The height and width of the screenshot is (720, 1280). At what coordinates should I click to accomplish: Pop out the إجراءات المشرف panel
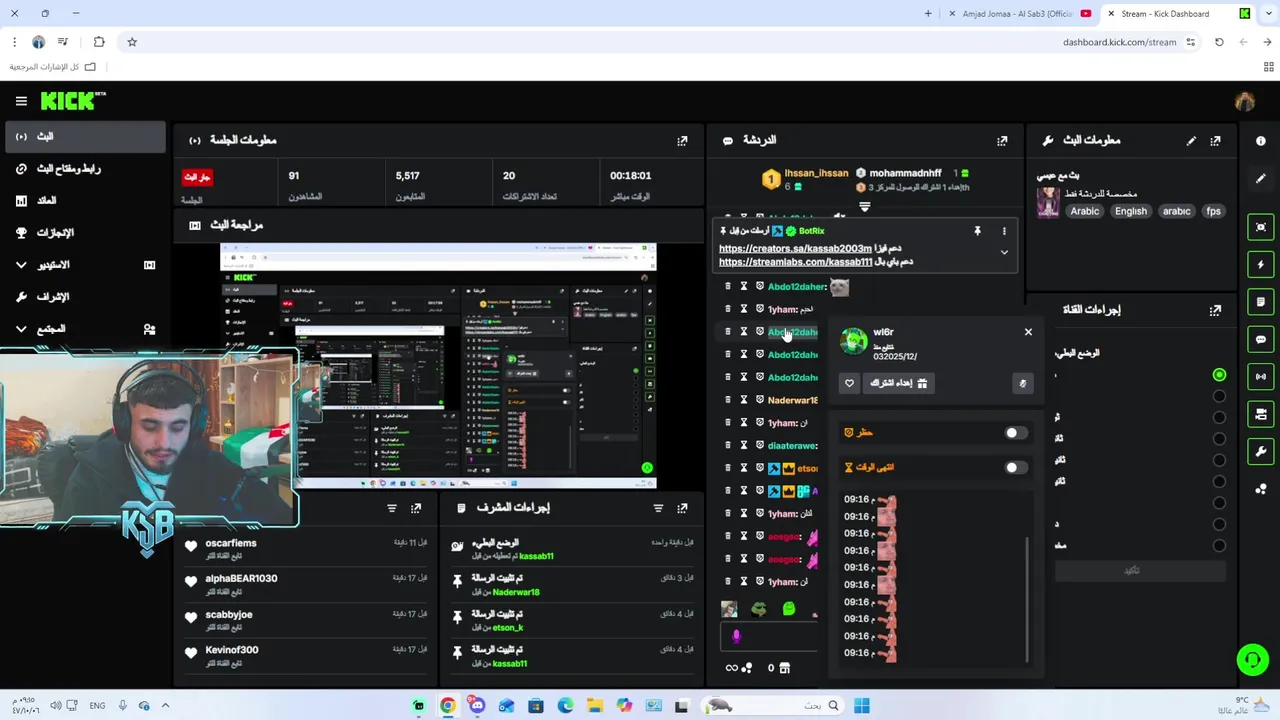coord(682,508)
